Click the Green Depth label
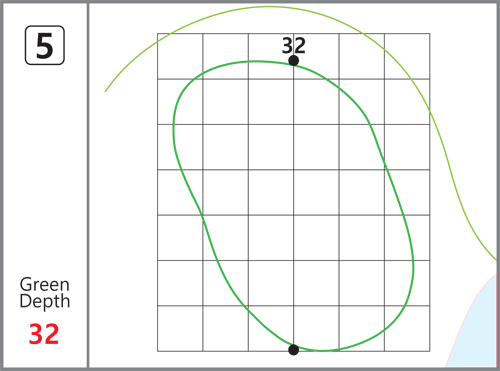The height and width of the screenshot is (371, 500). click(x=45, y=293)
